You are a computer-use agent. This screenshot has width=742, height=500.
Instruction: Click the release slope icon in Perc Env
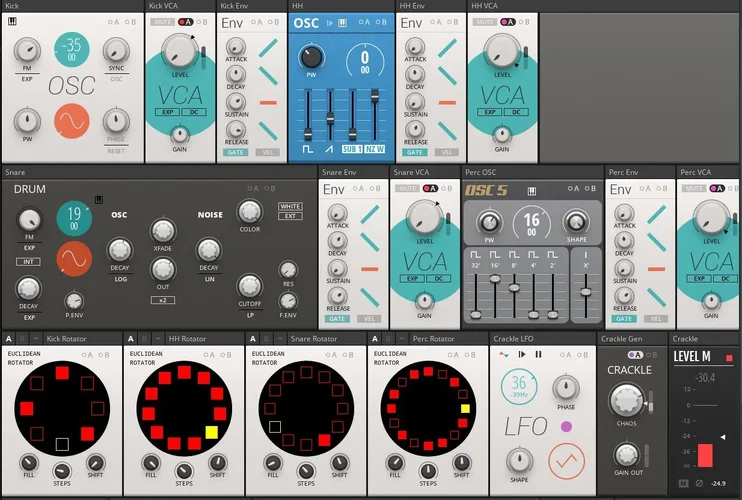(x=656, y=297)
